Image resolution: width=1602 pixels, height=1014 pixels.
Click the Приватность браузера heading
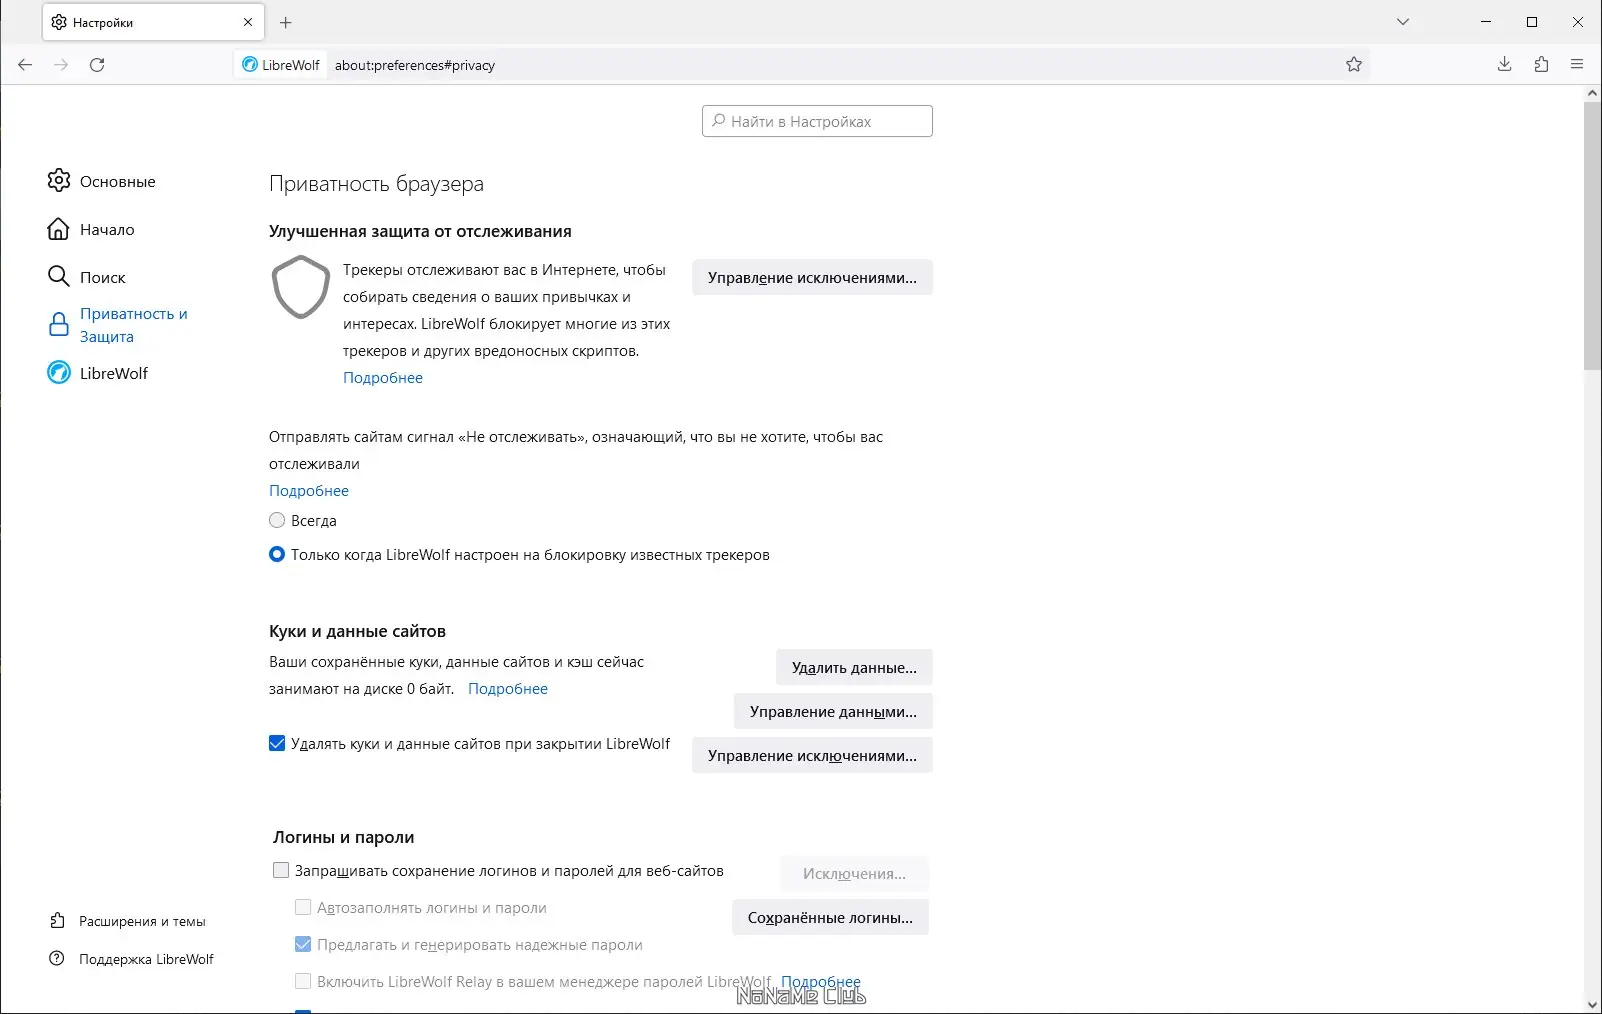[376, 183]
